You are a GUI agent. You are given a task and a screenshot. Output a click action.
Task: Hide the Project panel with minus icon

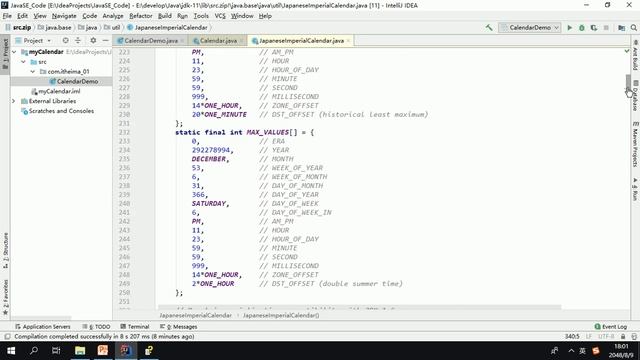[105, 40]
